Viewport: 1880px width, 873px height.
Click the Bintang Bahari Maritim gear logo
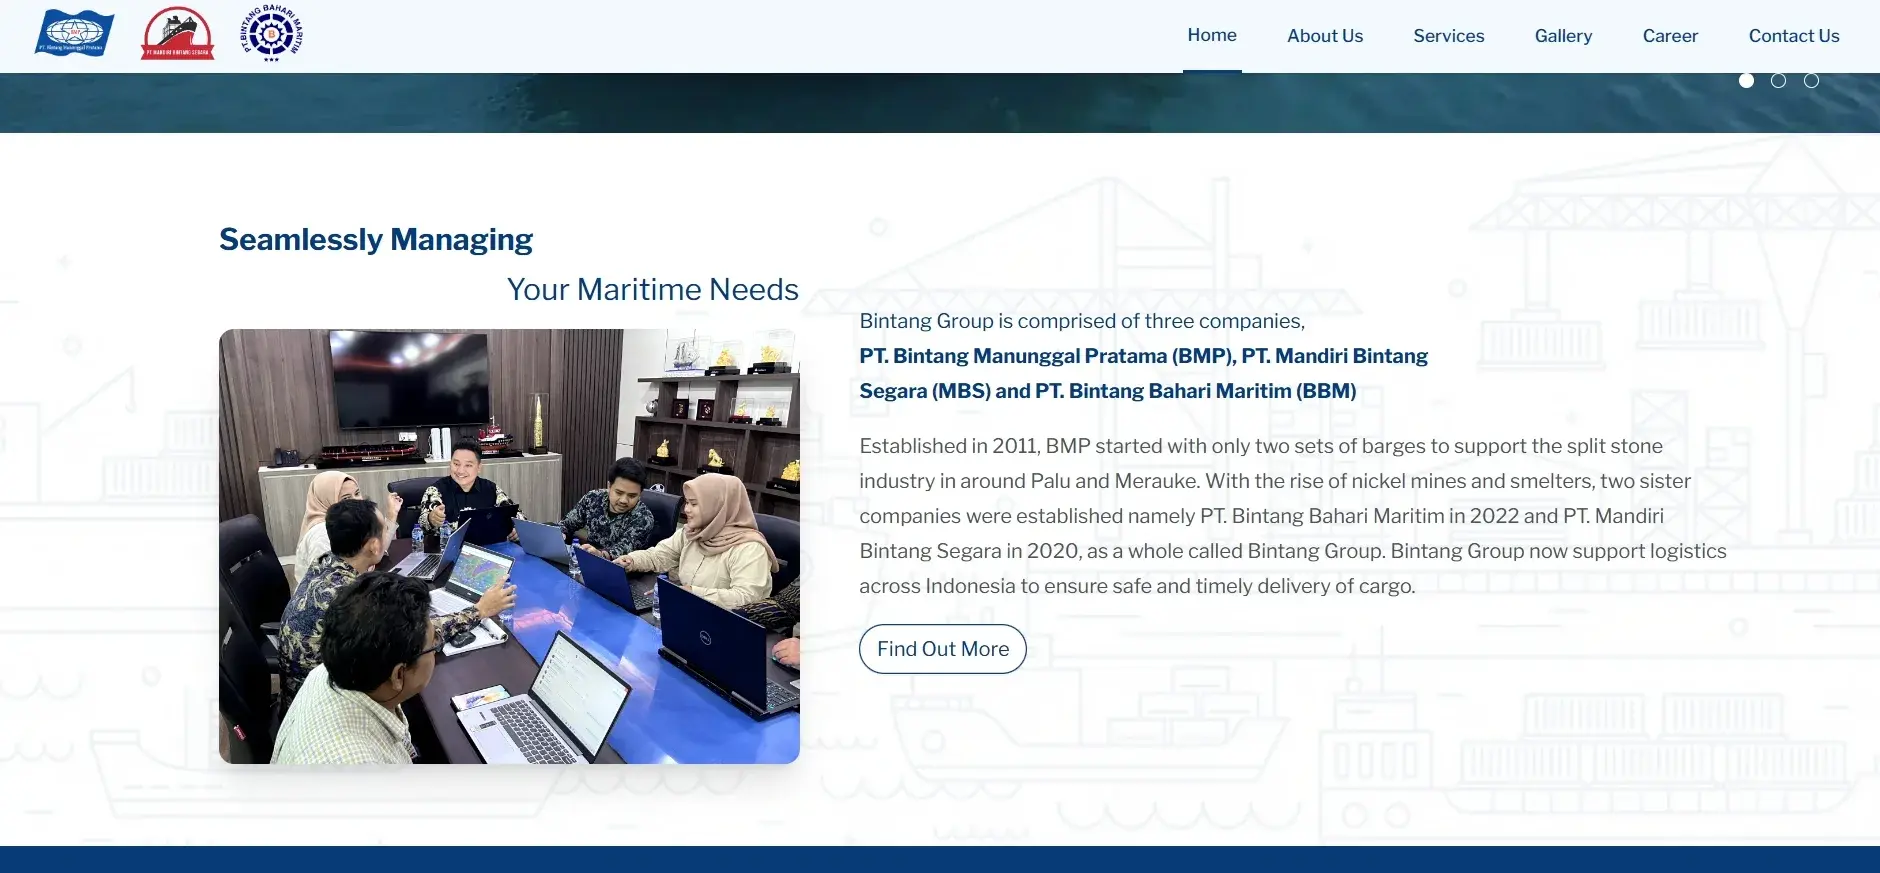pos(271,33)
